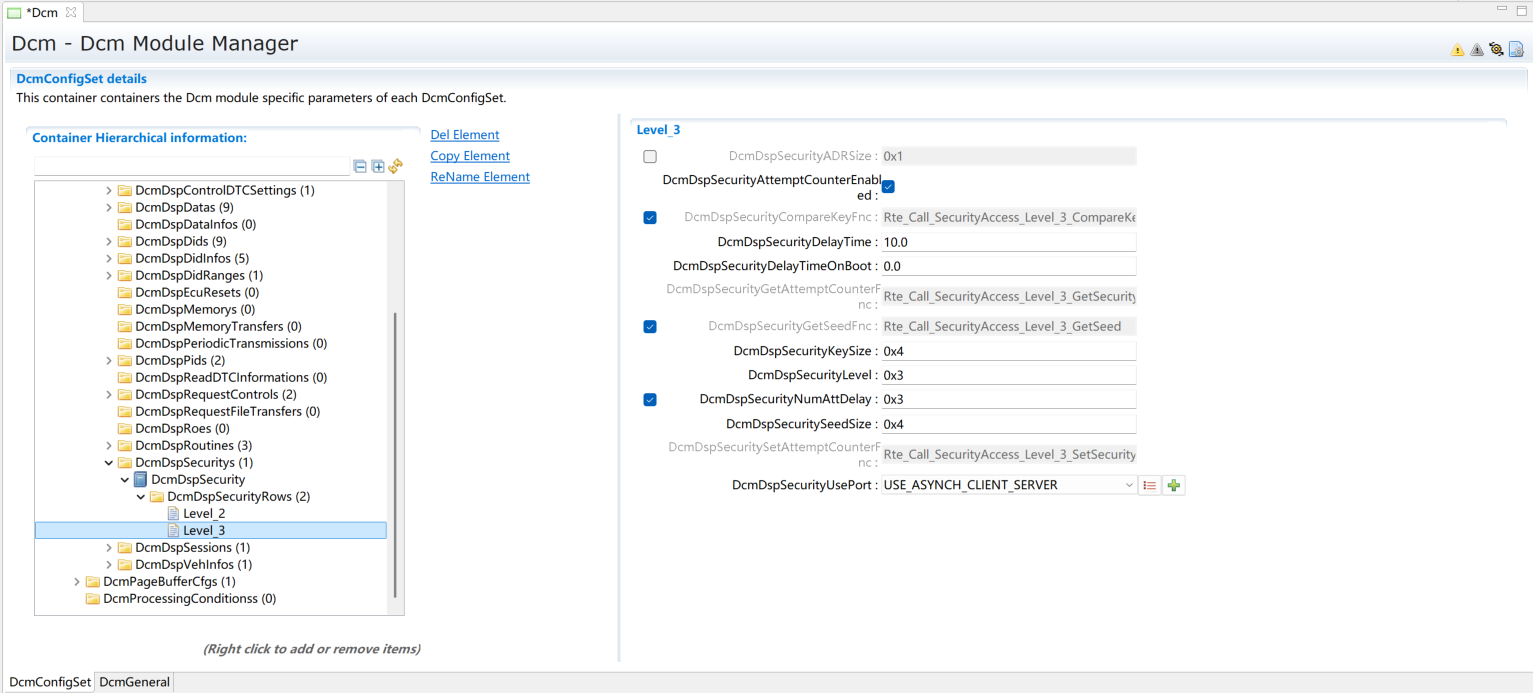Click the Del Element link
Screen dimensions: 1533x693
(x=464, y=135)
